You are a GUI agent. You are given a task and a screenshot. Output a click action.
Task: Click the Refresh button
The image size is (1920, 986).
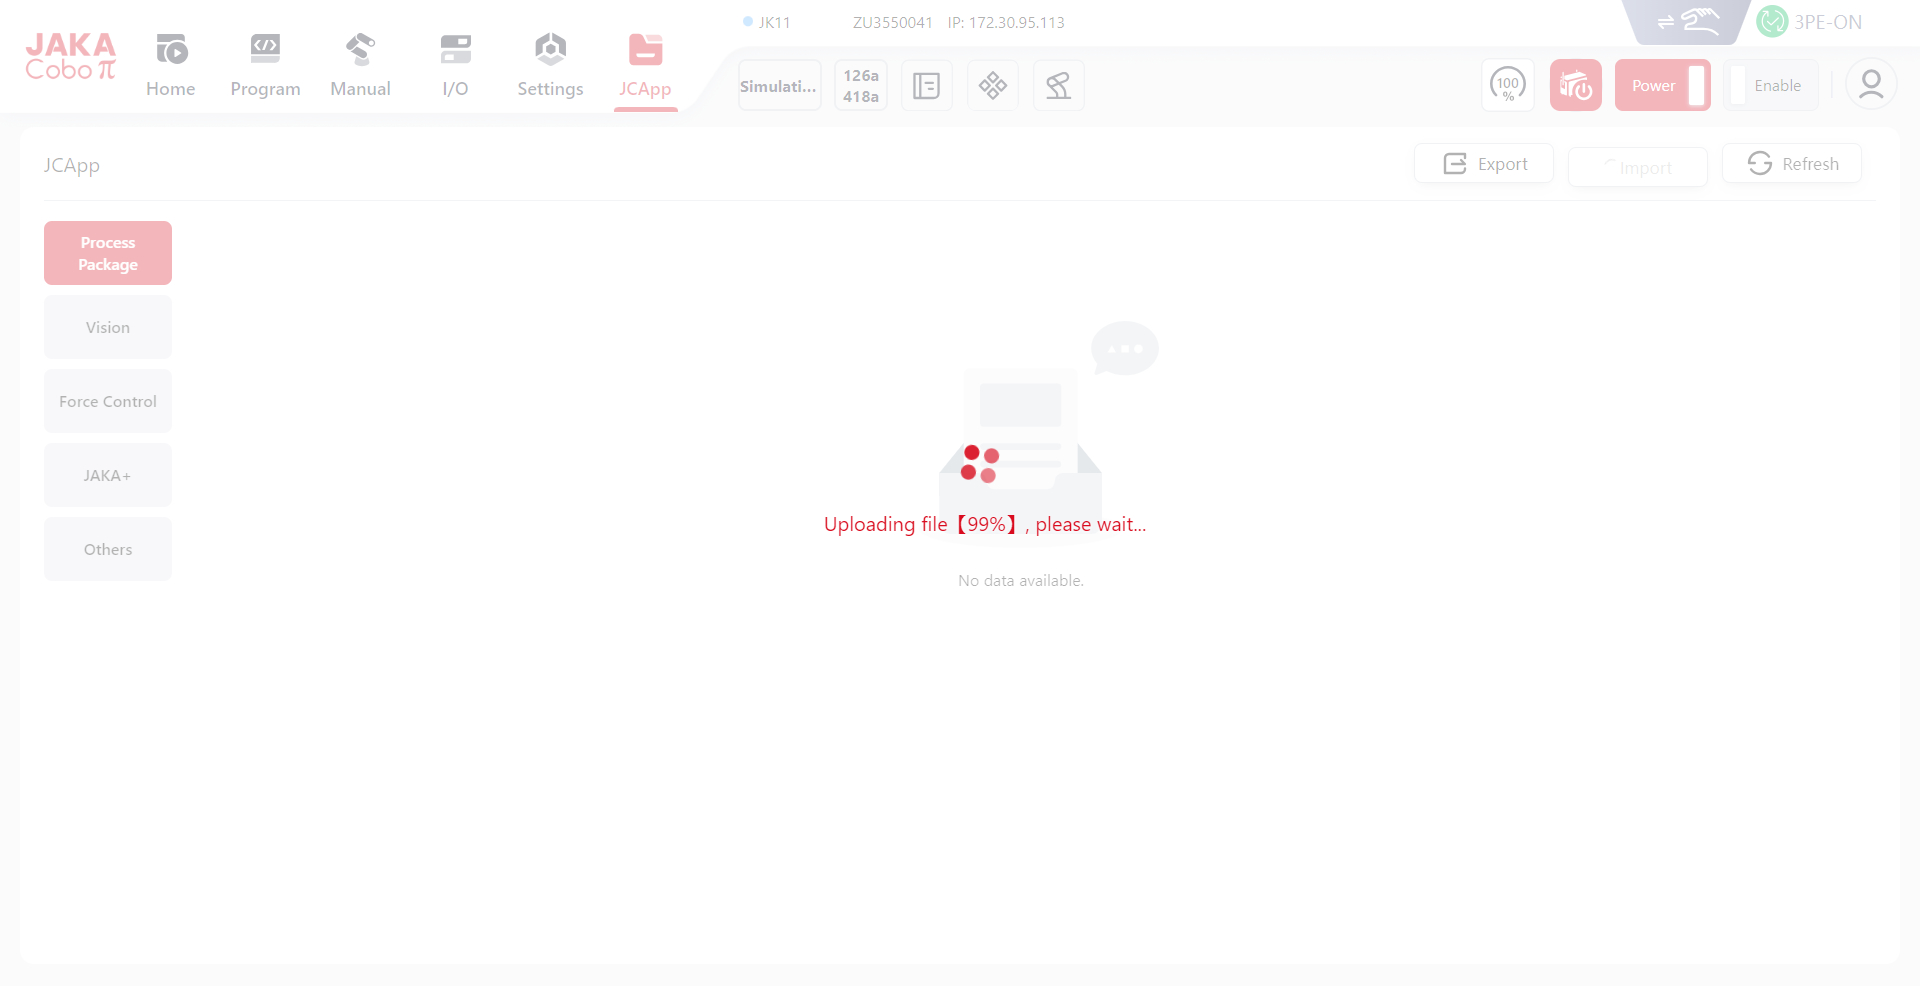point(1792,164)
